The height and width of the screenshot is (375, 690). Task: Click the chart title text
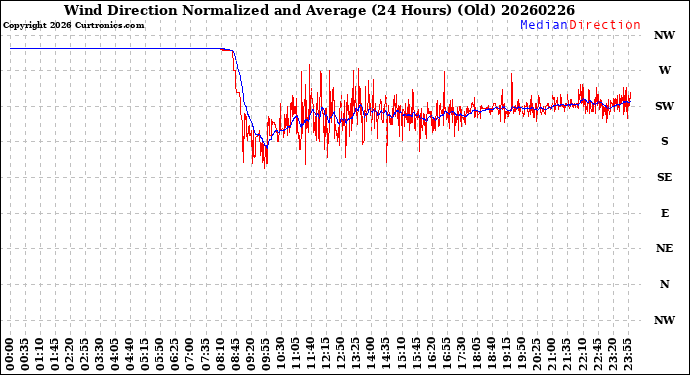click(319, 10)
